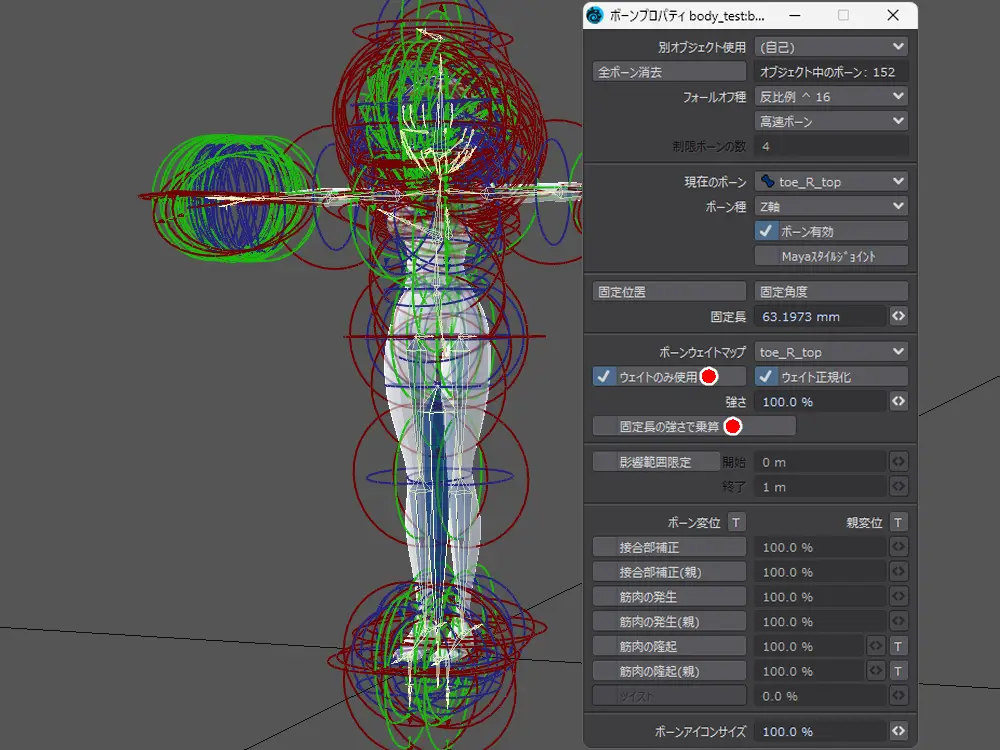Expand フォールオフ種 dropdown
Image resolution: width=1000 pixels, height=750 pixels.
coord(830,97)
